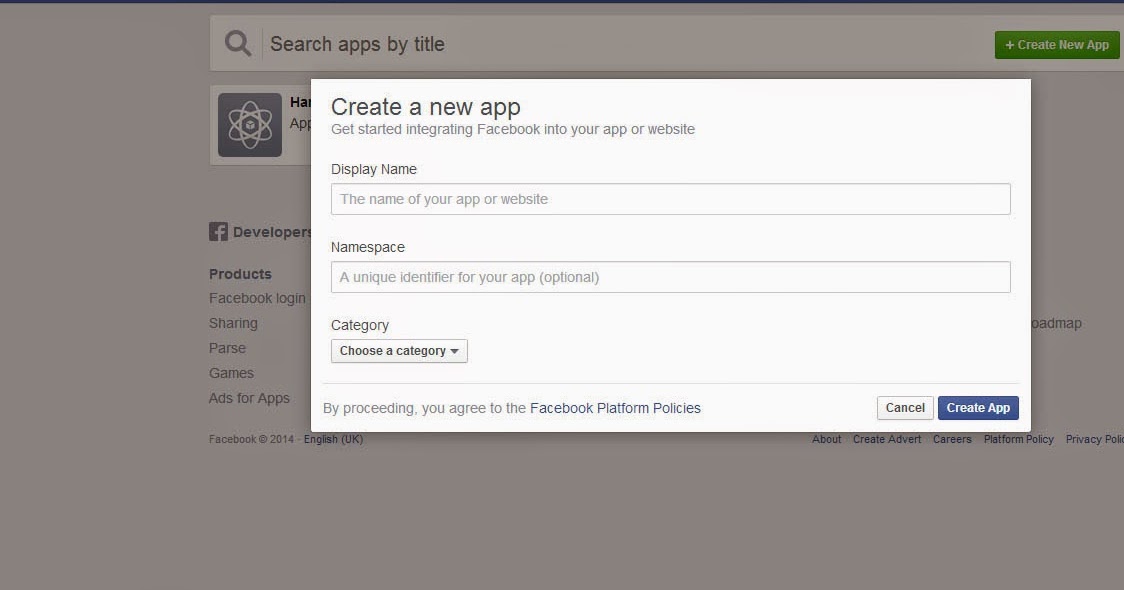Click the Facebook © 2014 footer text

click(251, 439)
